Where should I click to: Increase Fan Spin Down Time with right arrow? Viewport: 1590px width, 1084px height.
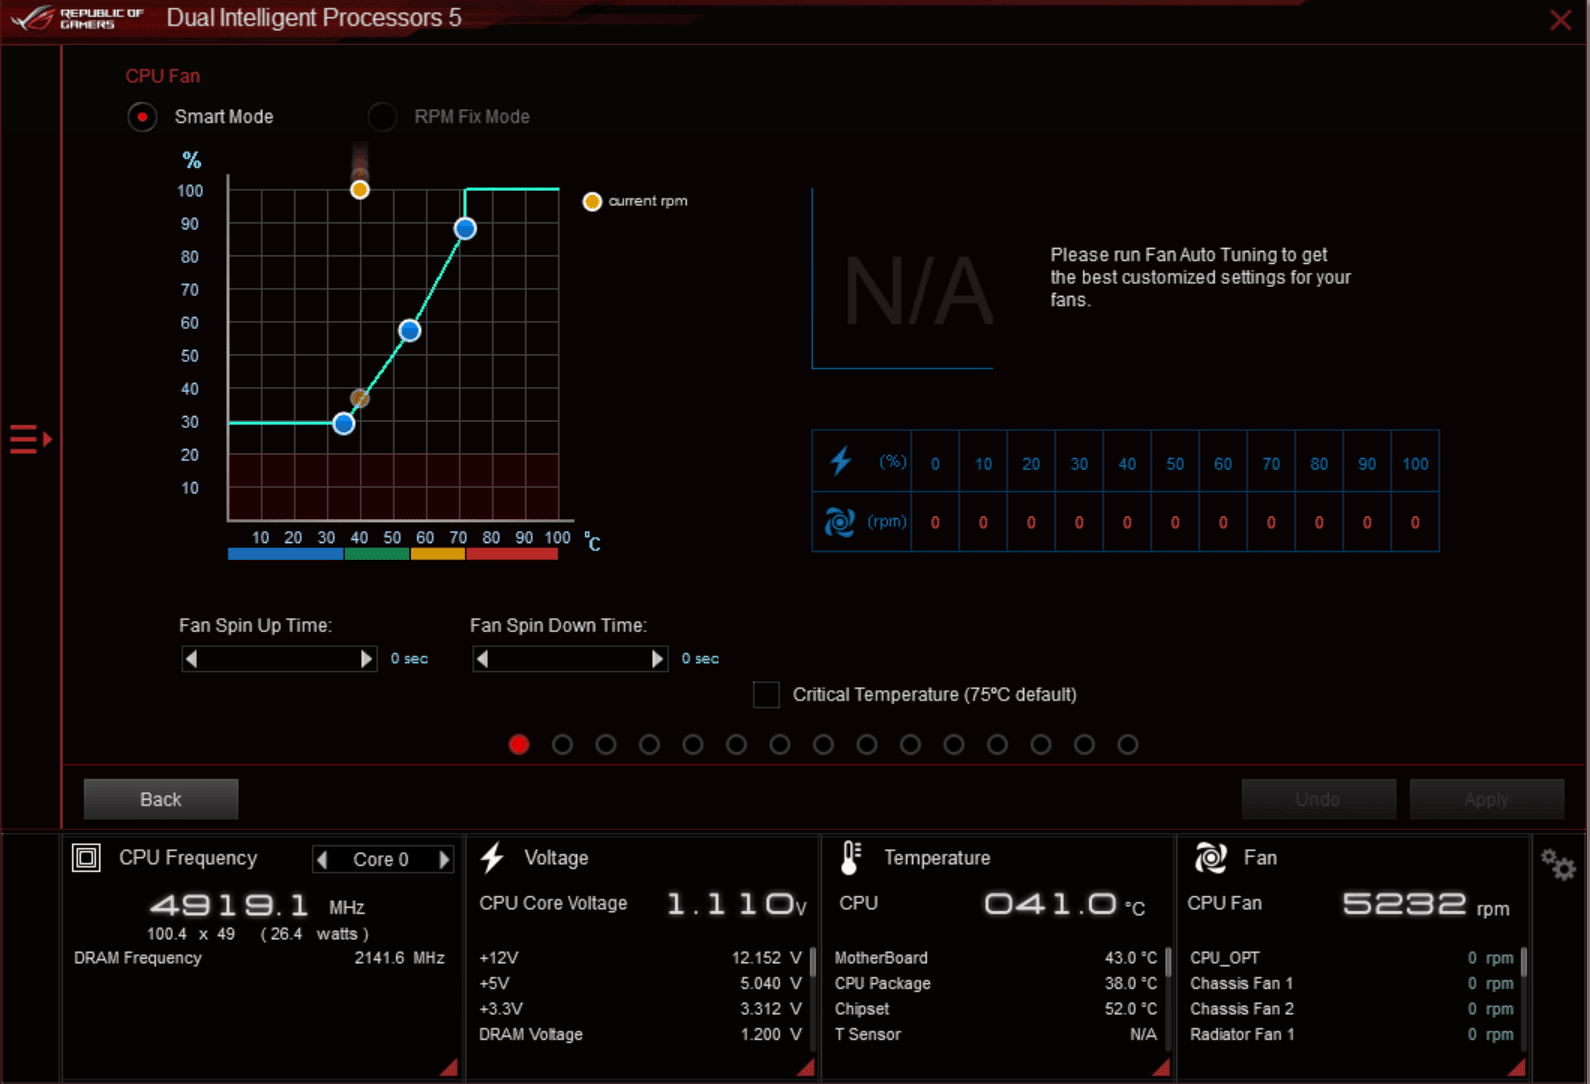point(657,659)
